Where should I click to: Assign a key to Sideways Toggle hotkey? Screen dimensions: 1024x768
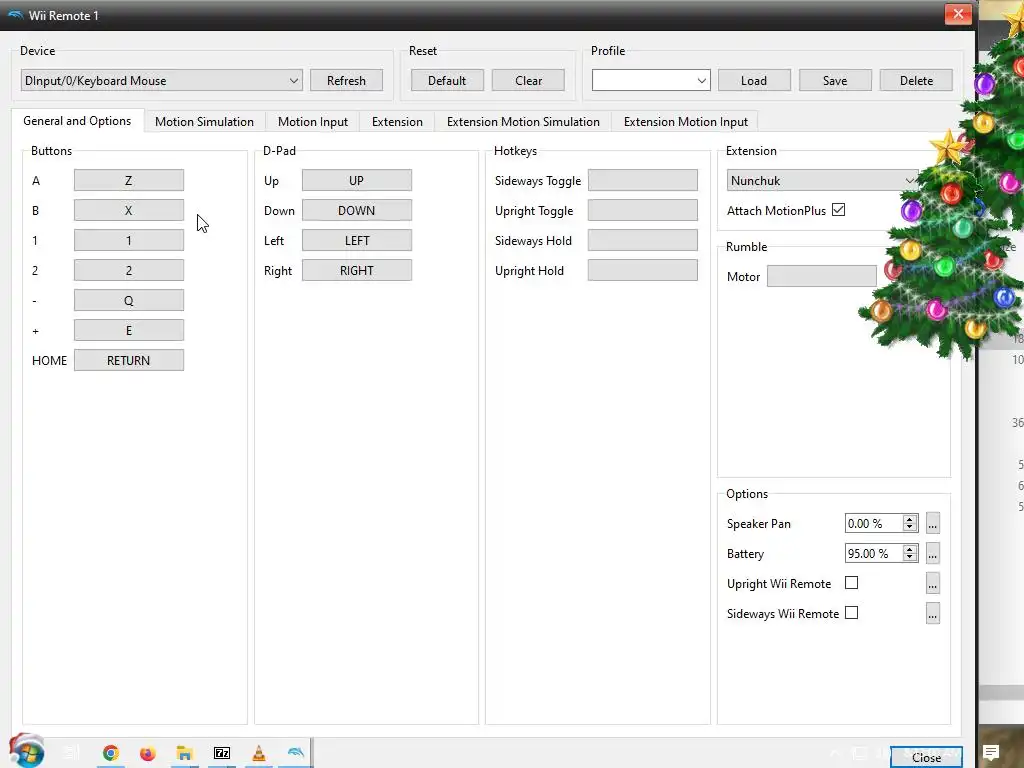tap(643, 180)
